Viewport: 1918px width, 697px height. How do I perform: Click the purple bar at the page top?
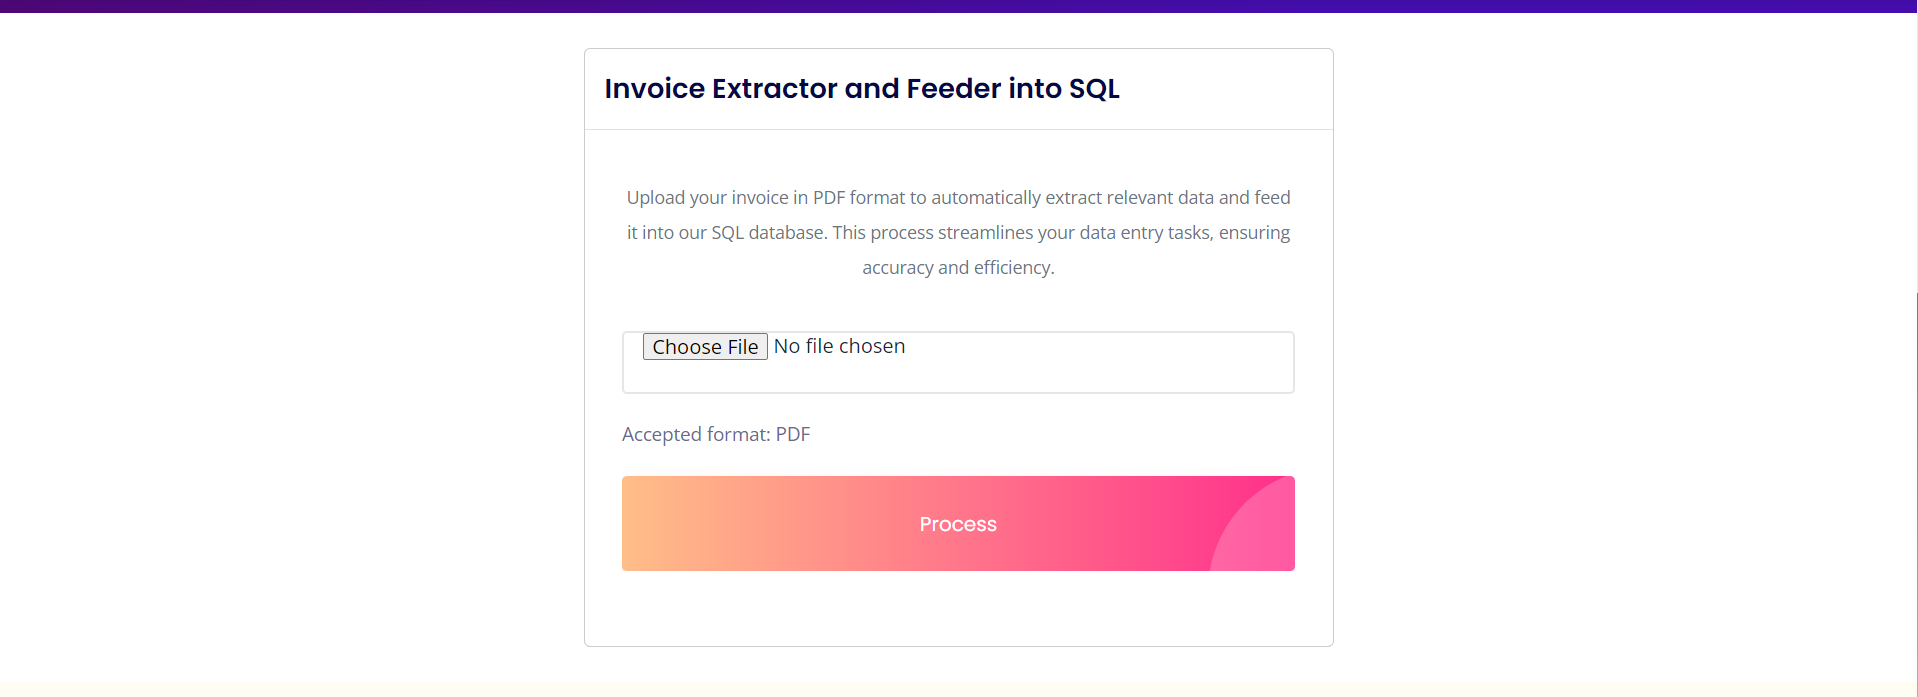pyautogui.click(x=958, y=6)
